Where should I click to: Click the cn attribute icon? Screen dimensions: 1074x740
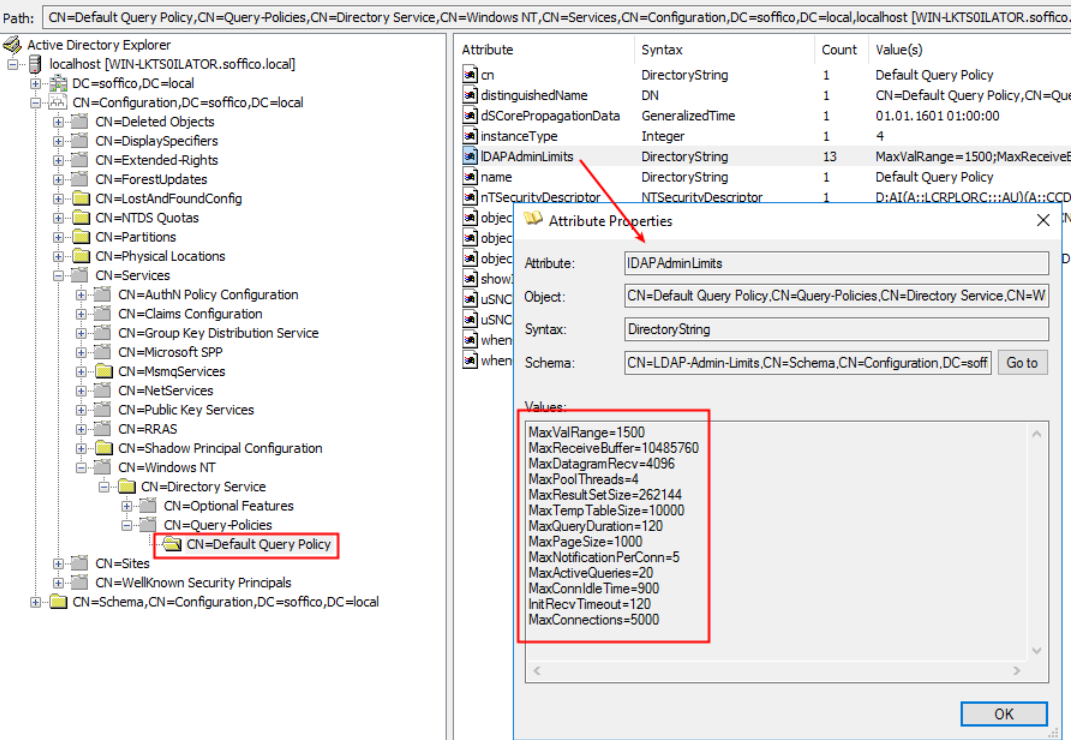tap(470, 75)
